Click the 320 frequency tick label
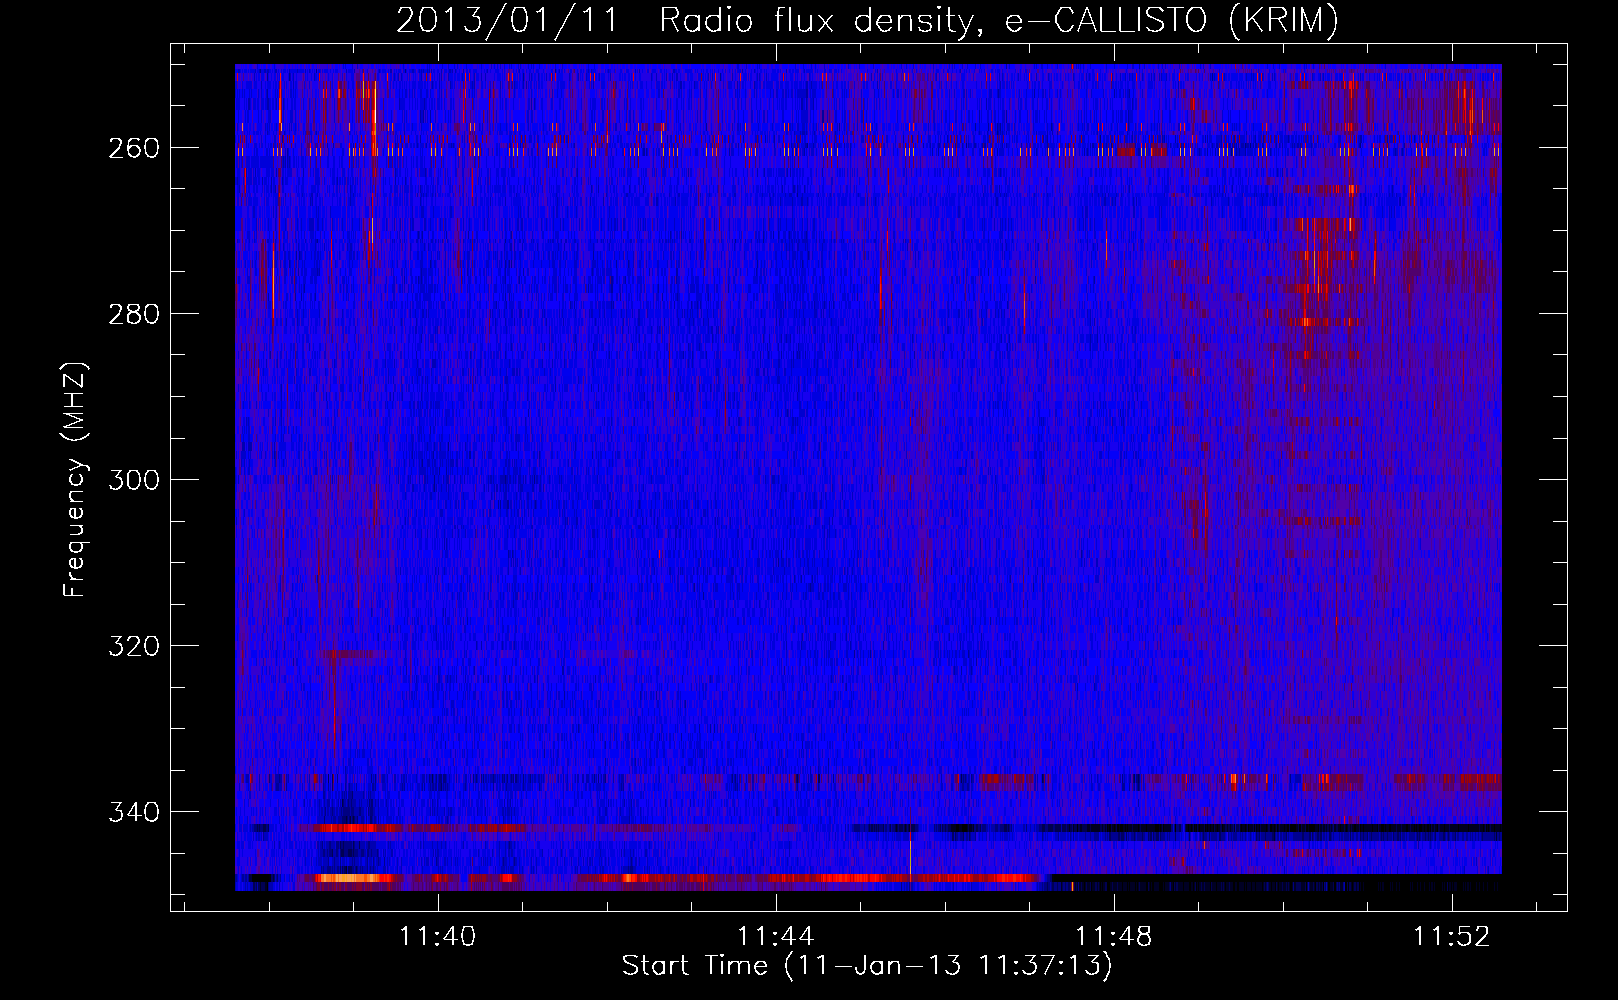 (134, 646)
